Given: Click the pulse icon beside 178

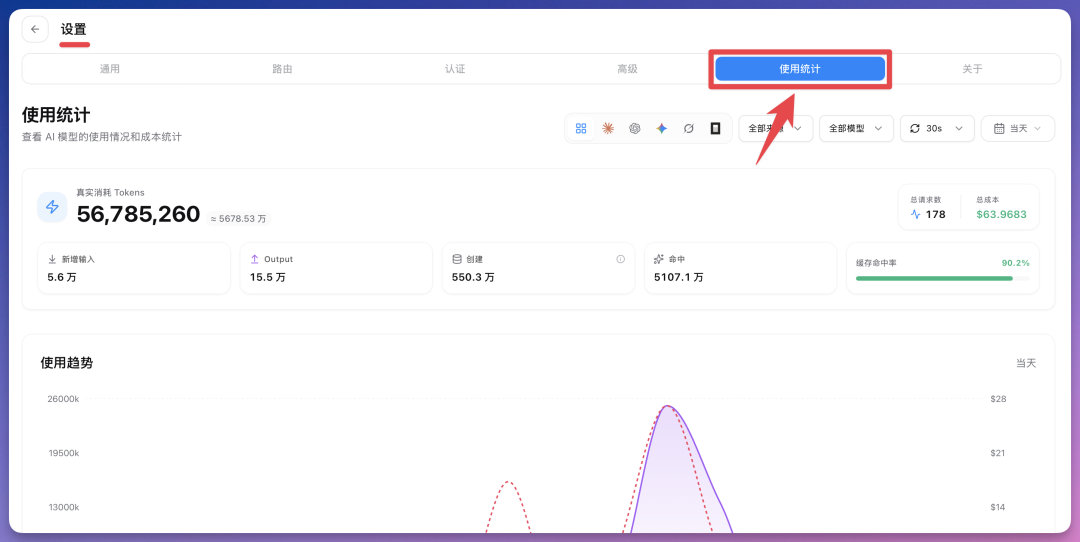Looking at the screenshot, I should (915, 214).
